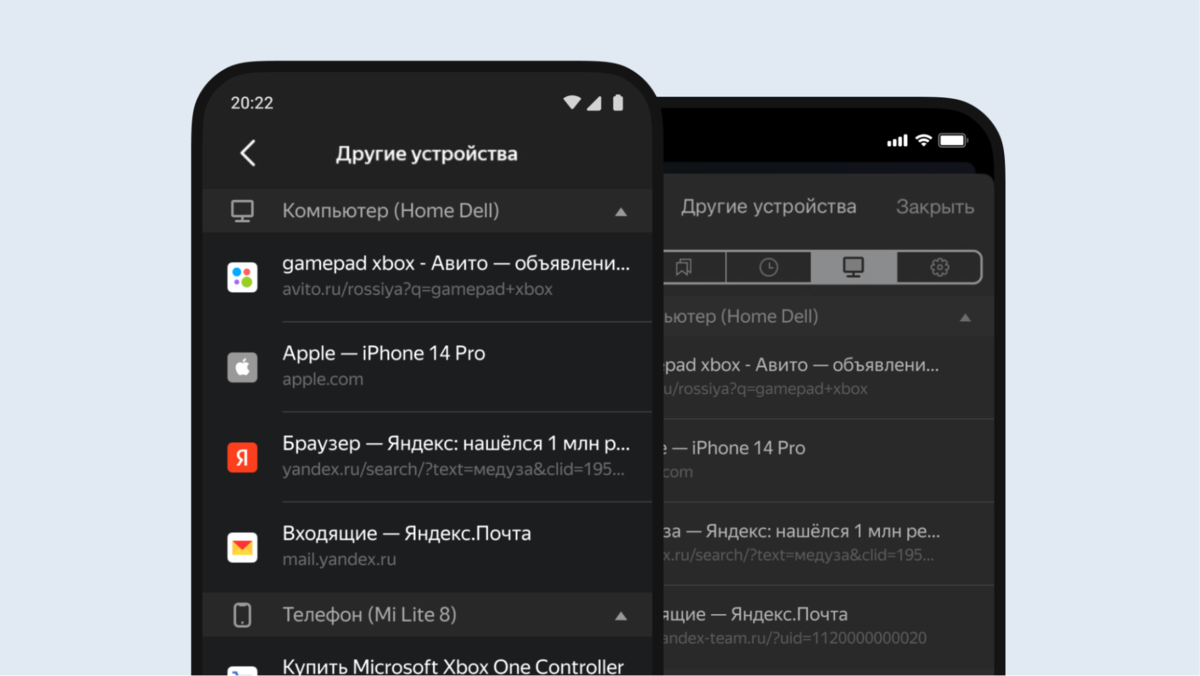
Task: Tap the computer monitor icon beside Компьютер header
Action: pos(242,211)
